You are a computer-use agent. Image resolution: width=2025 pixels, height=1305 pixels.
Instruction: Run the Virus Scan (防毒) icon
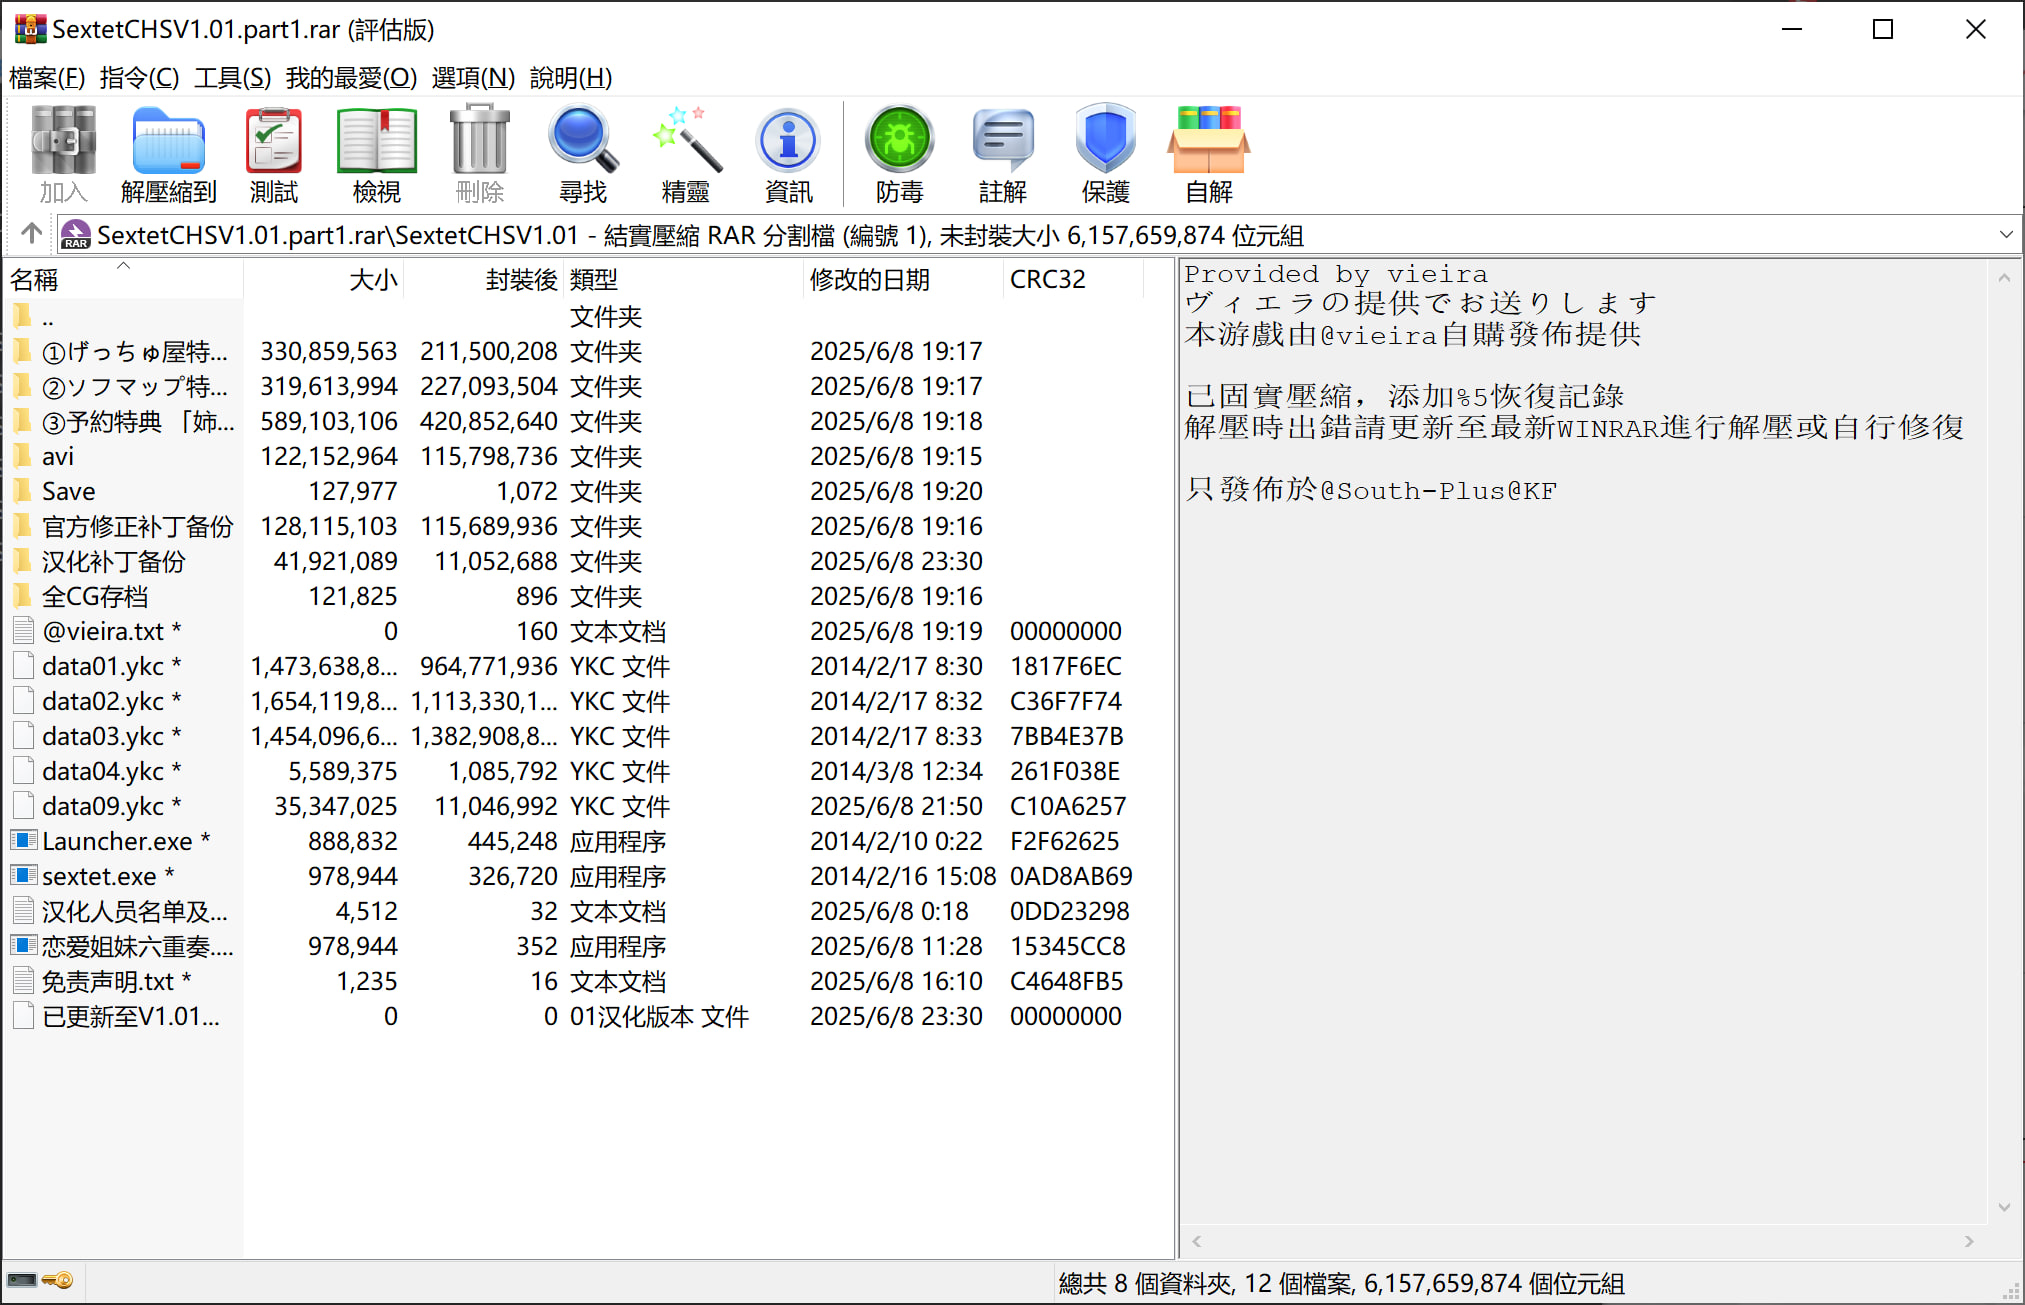899,153
